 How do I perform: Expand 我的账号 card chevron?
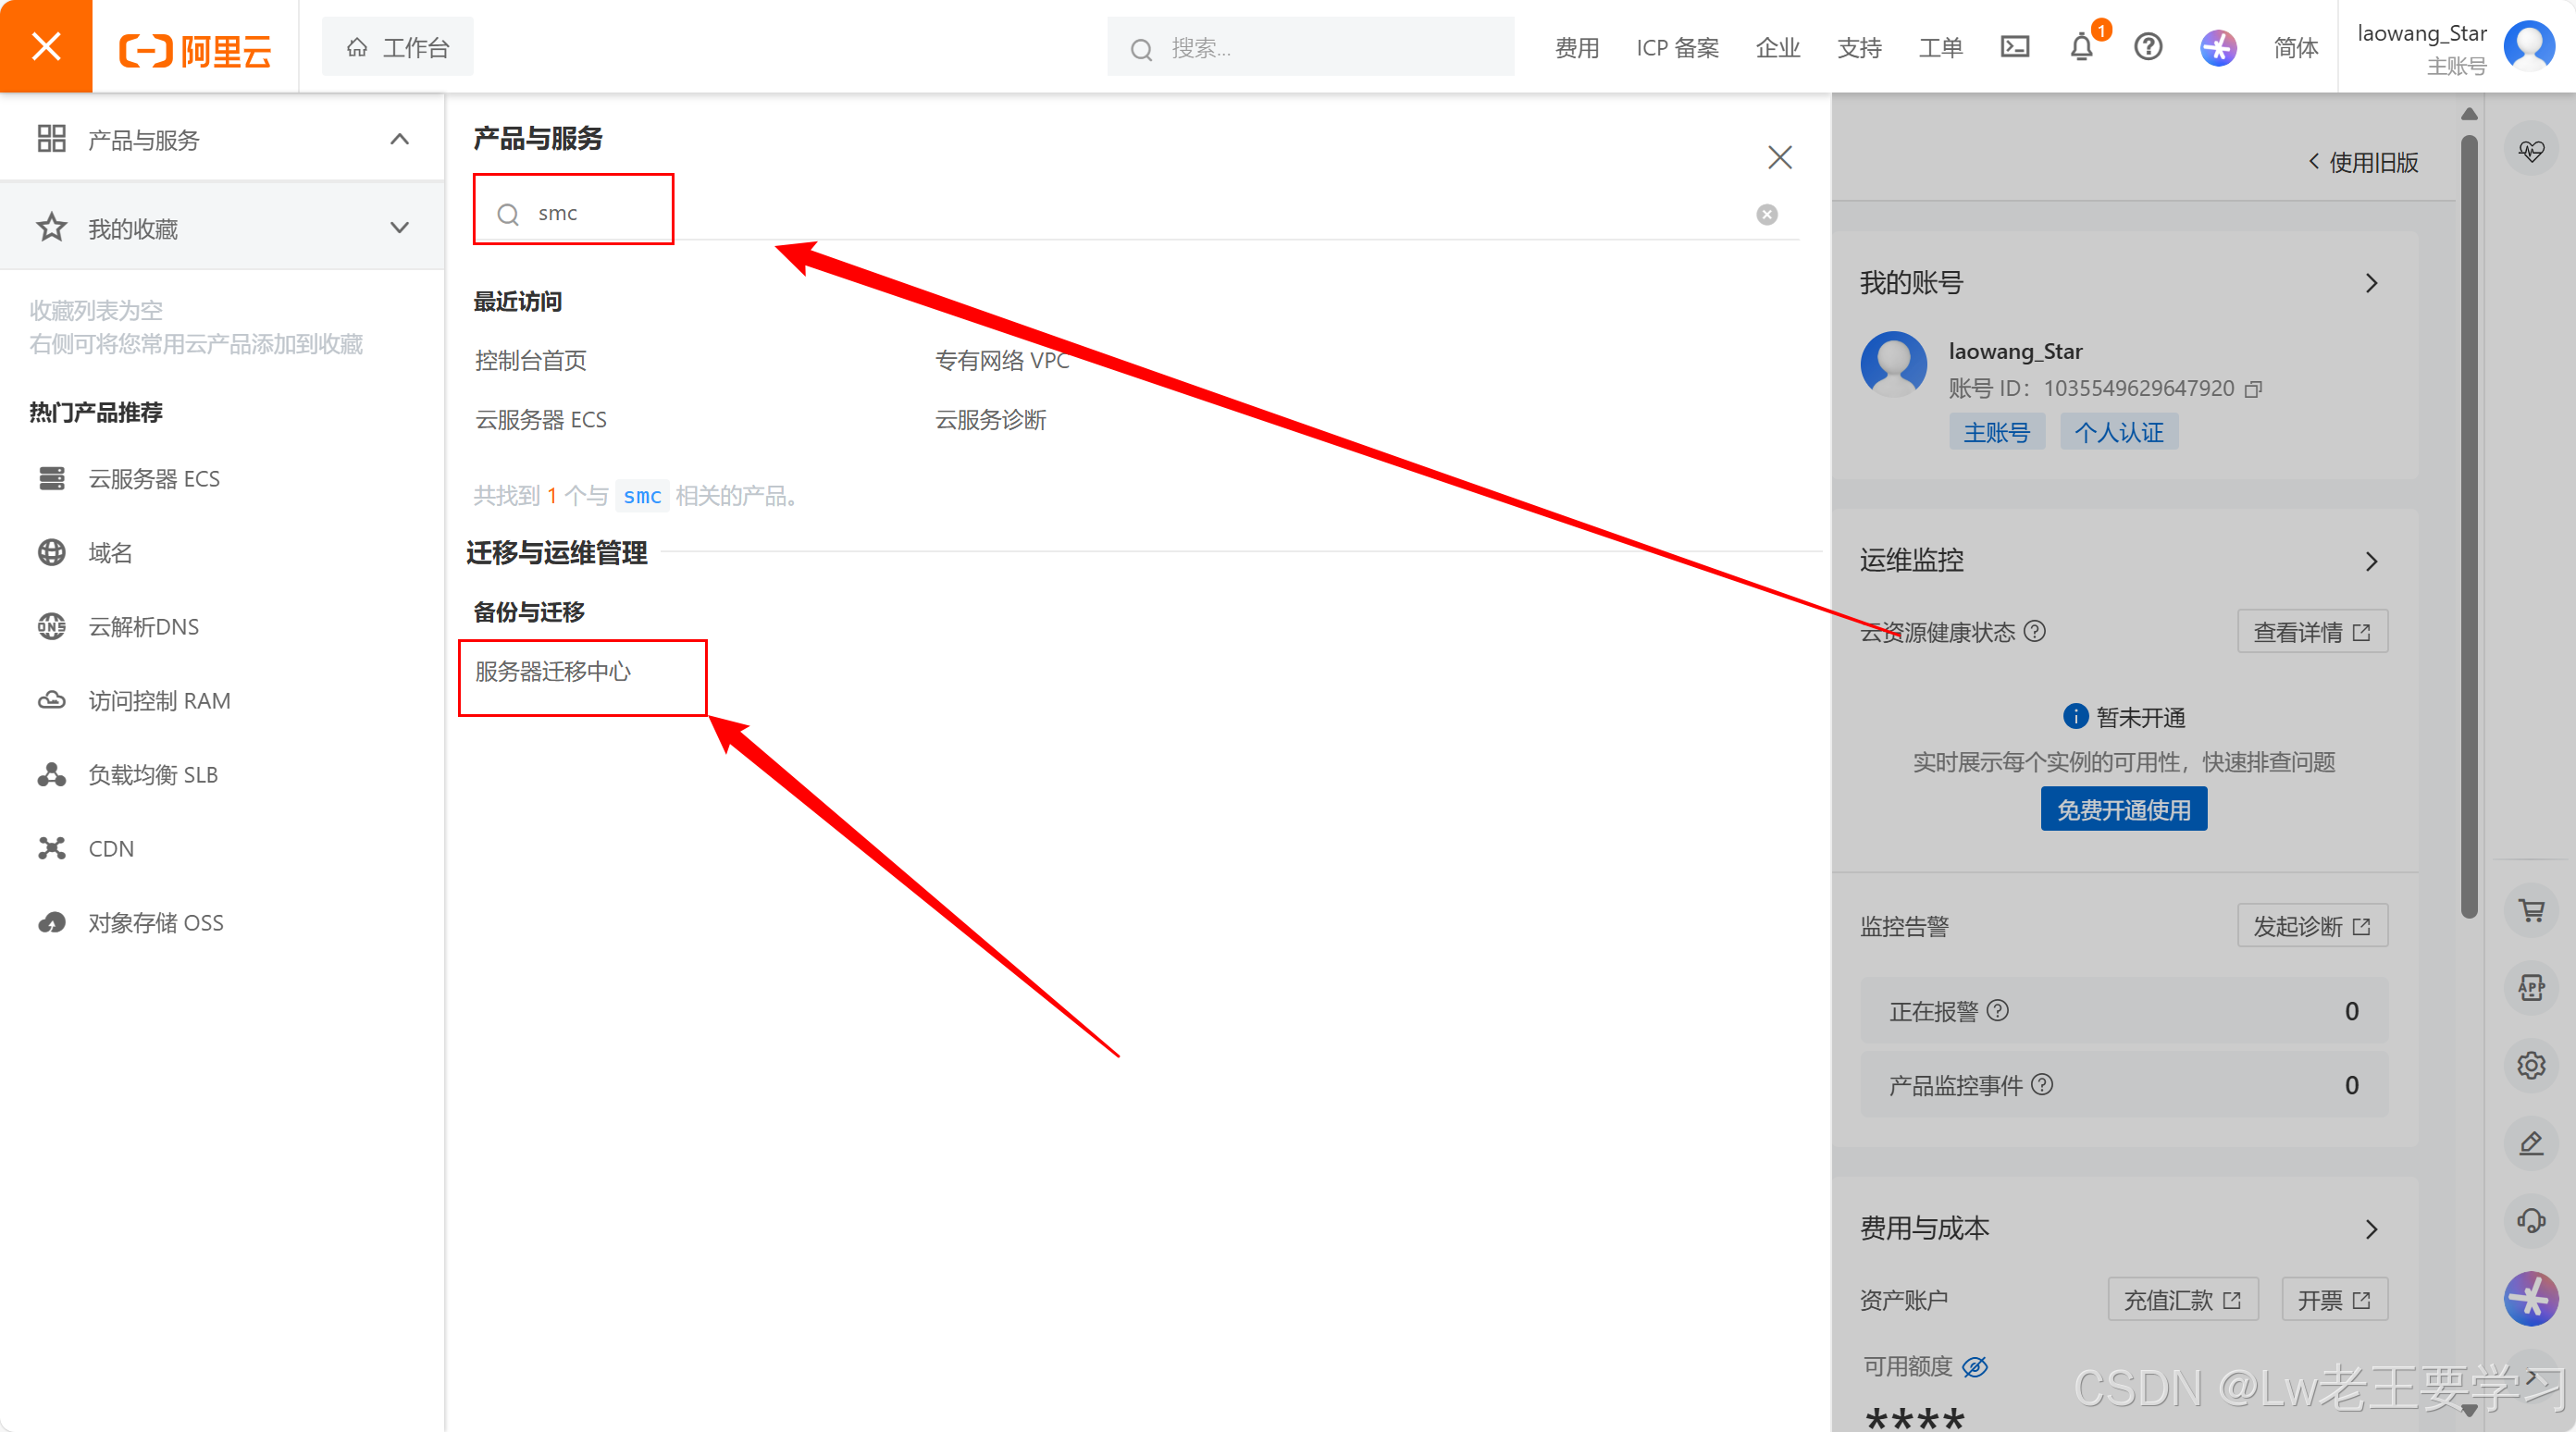2371,283
